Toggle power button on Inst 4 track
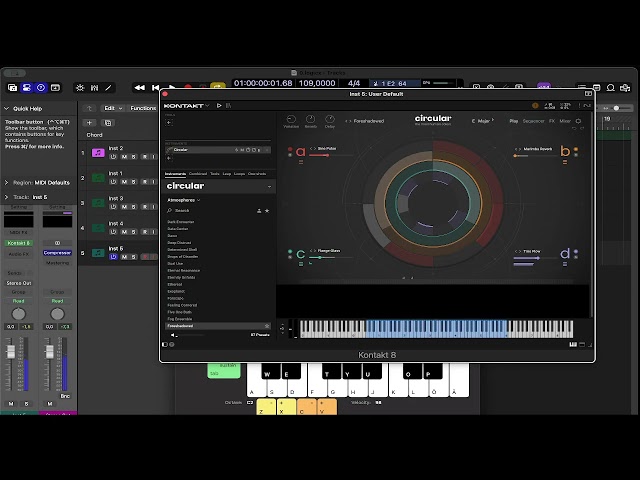The image size is (640, 480). tap(113, 232)
